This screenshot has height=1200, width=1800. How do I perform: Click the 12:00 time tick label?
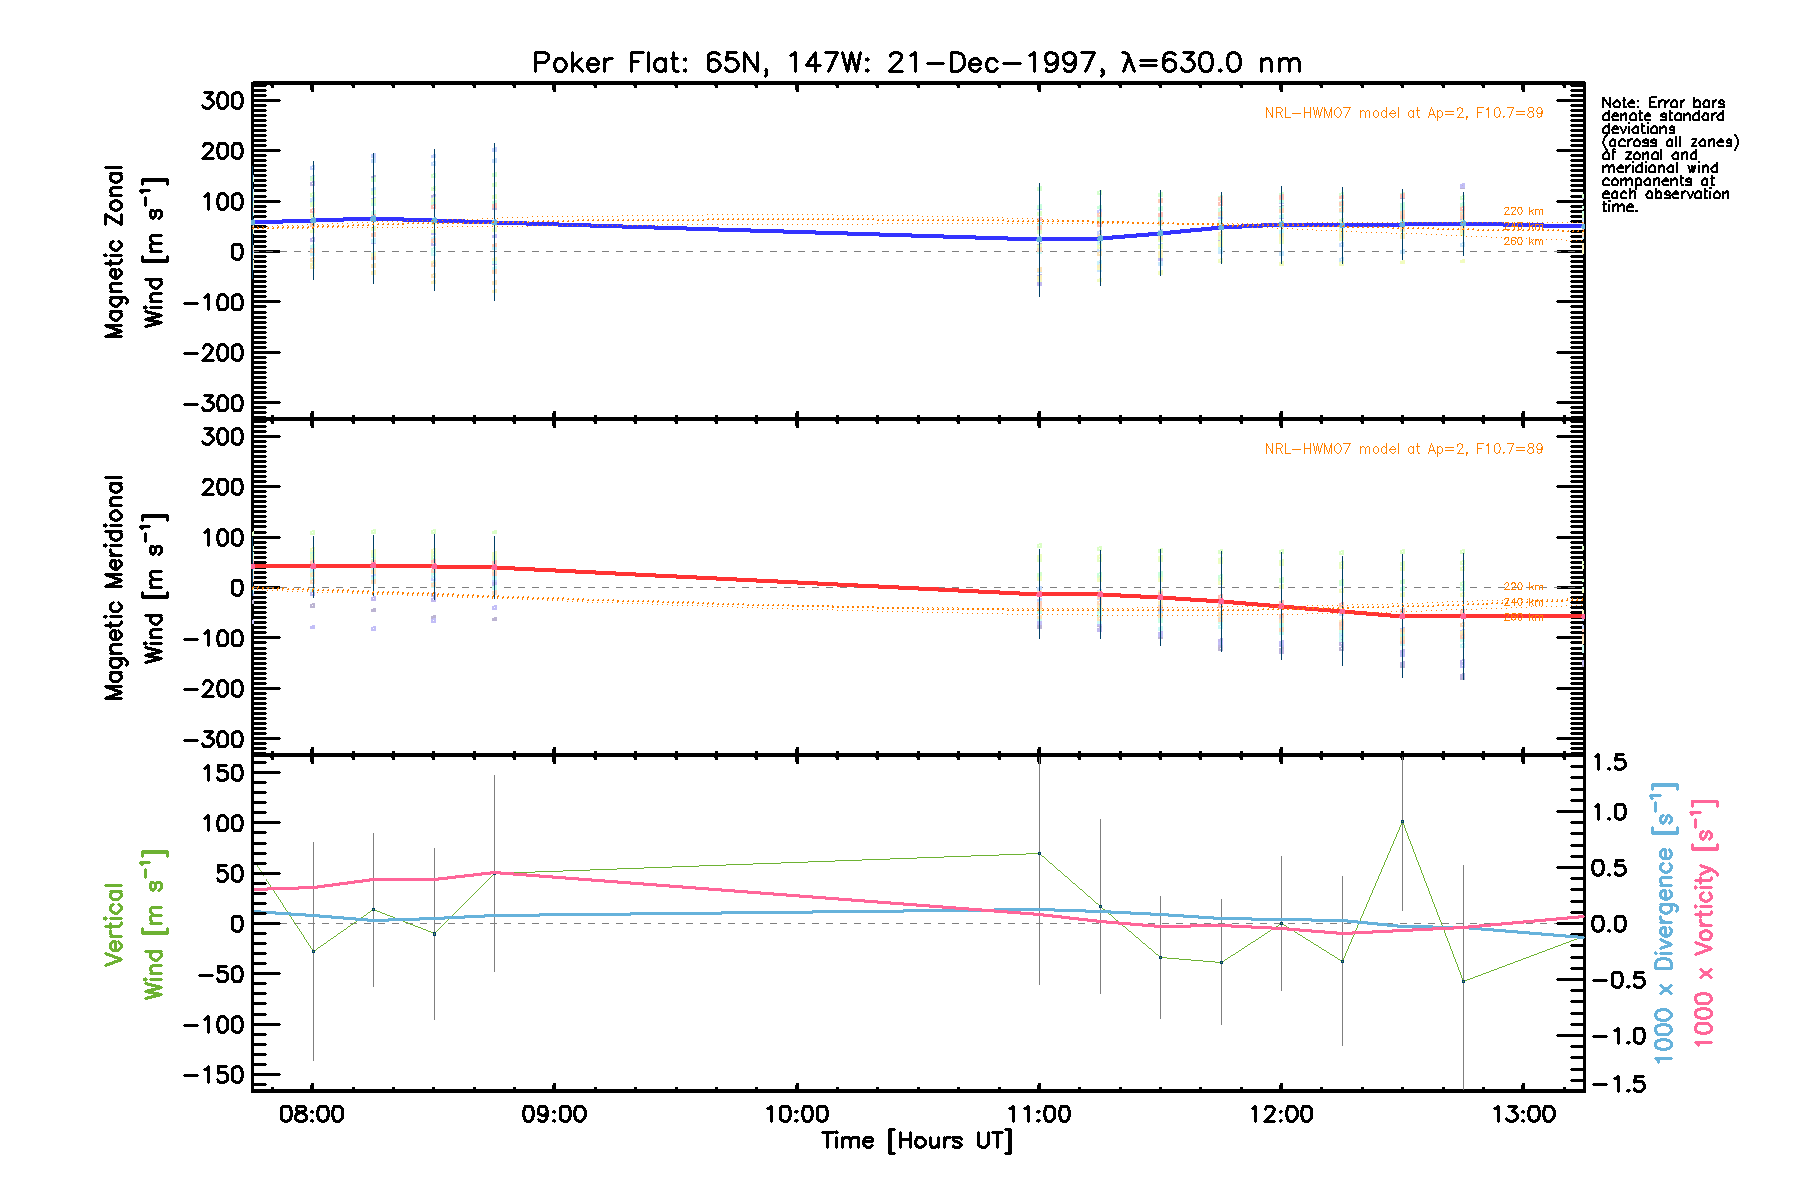pyautogui.click(x=1281, y=1114)
